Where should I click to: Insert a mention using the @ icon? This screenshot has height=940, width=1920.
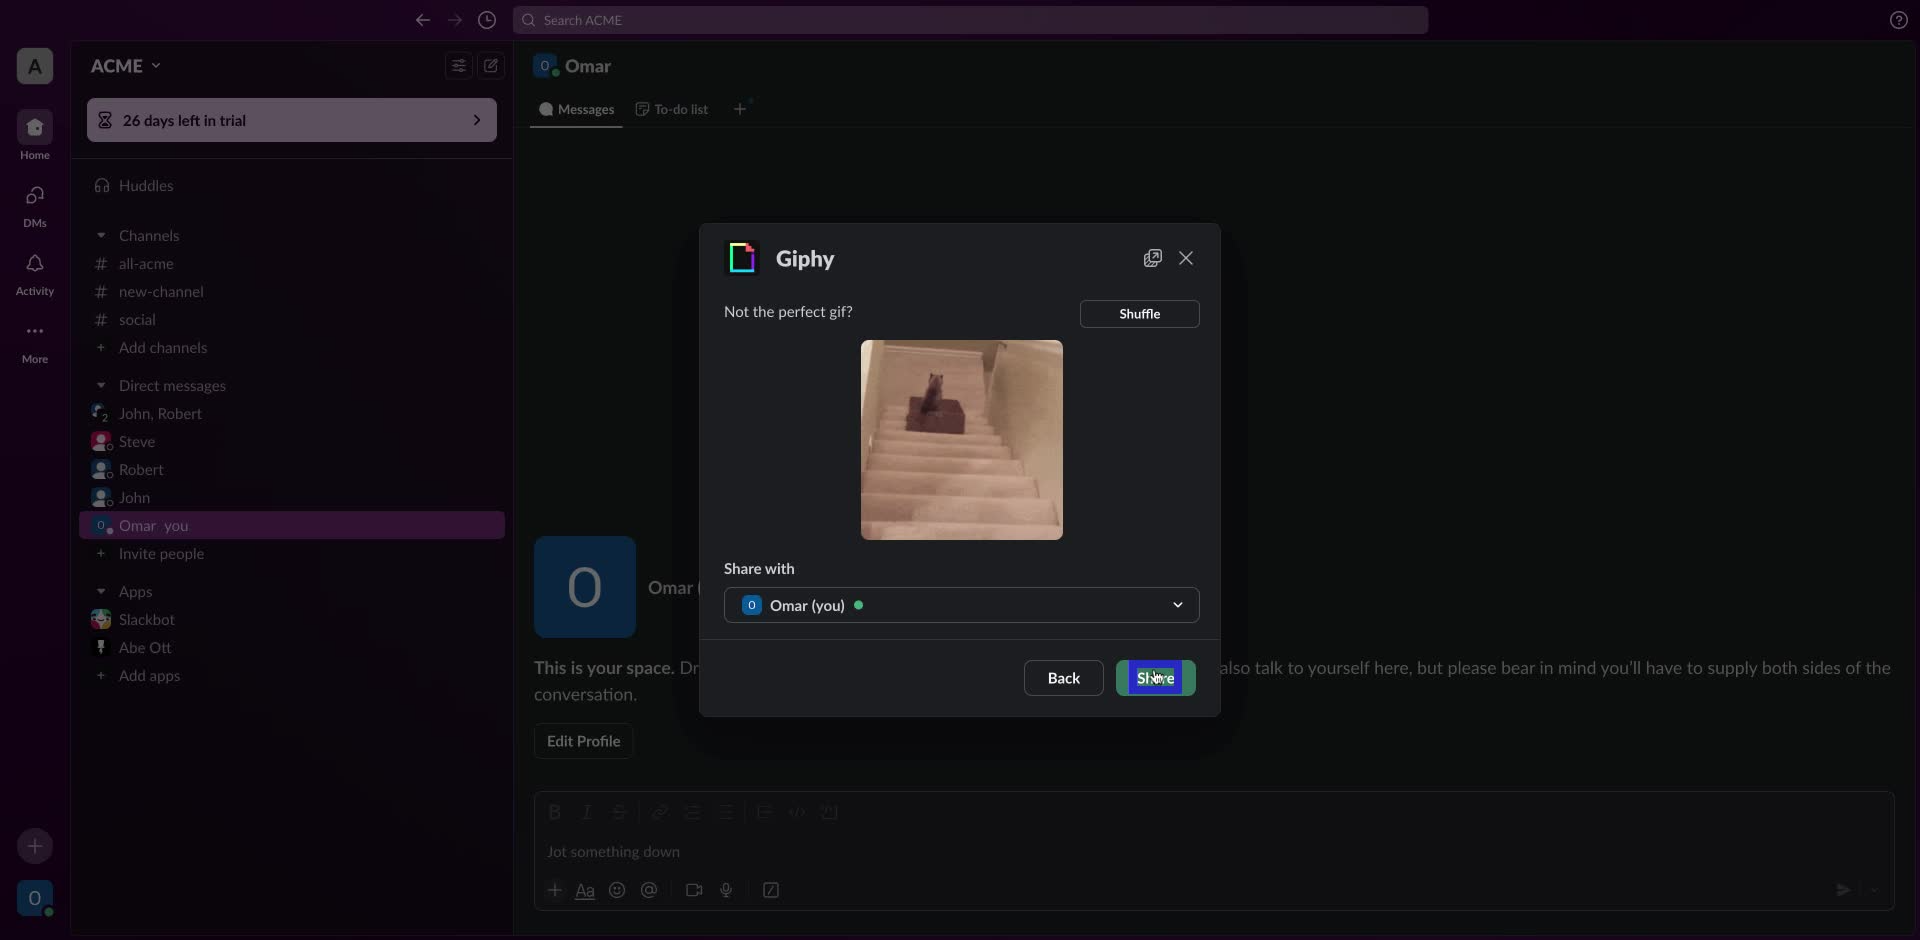click(x=650, y=890)
